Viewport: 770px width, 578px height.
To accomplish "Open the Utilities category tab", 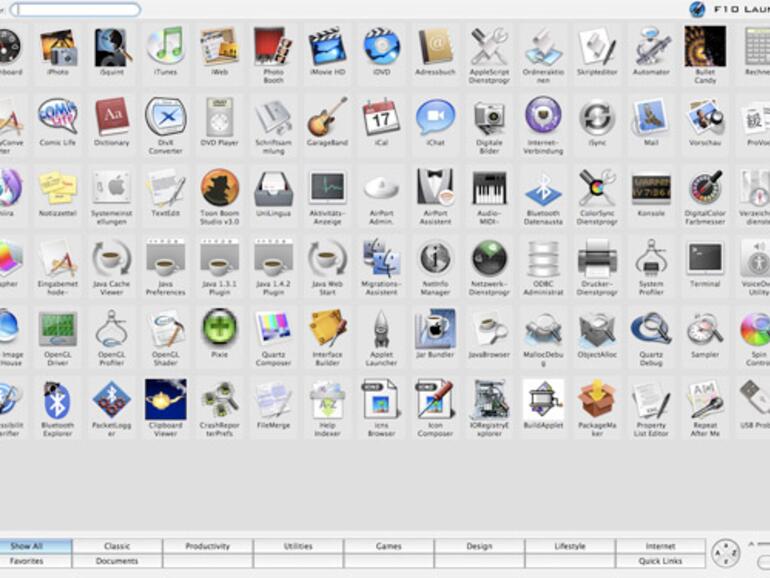I will point(298,546).
